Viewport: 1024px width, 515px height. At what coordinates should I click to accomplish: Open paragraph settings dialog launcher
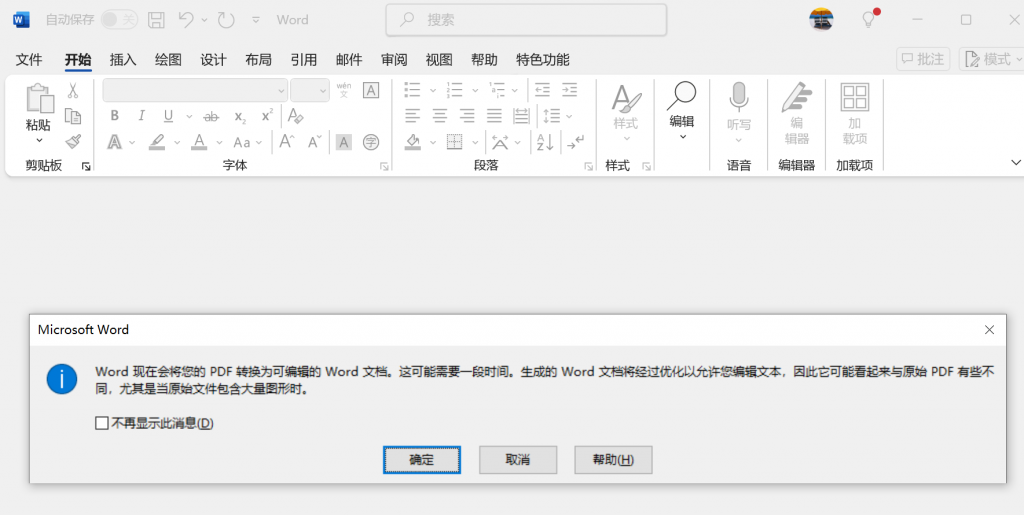click(x=588, y=167)
